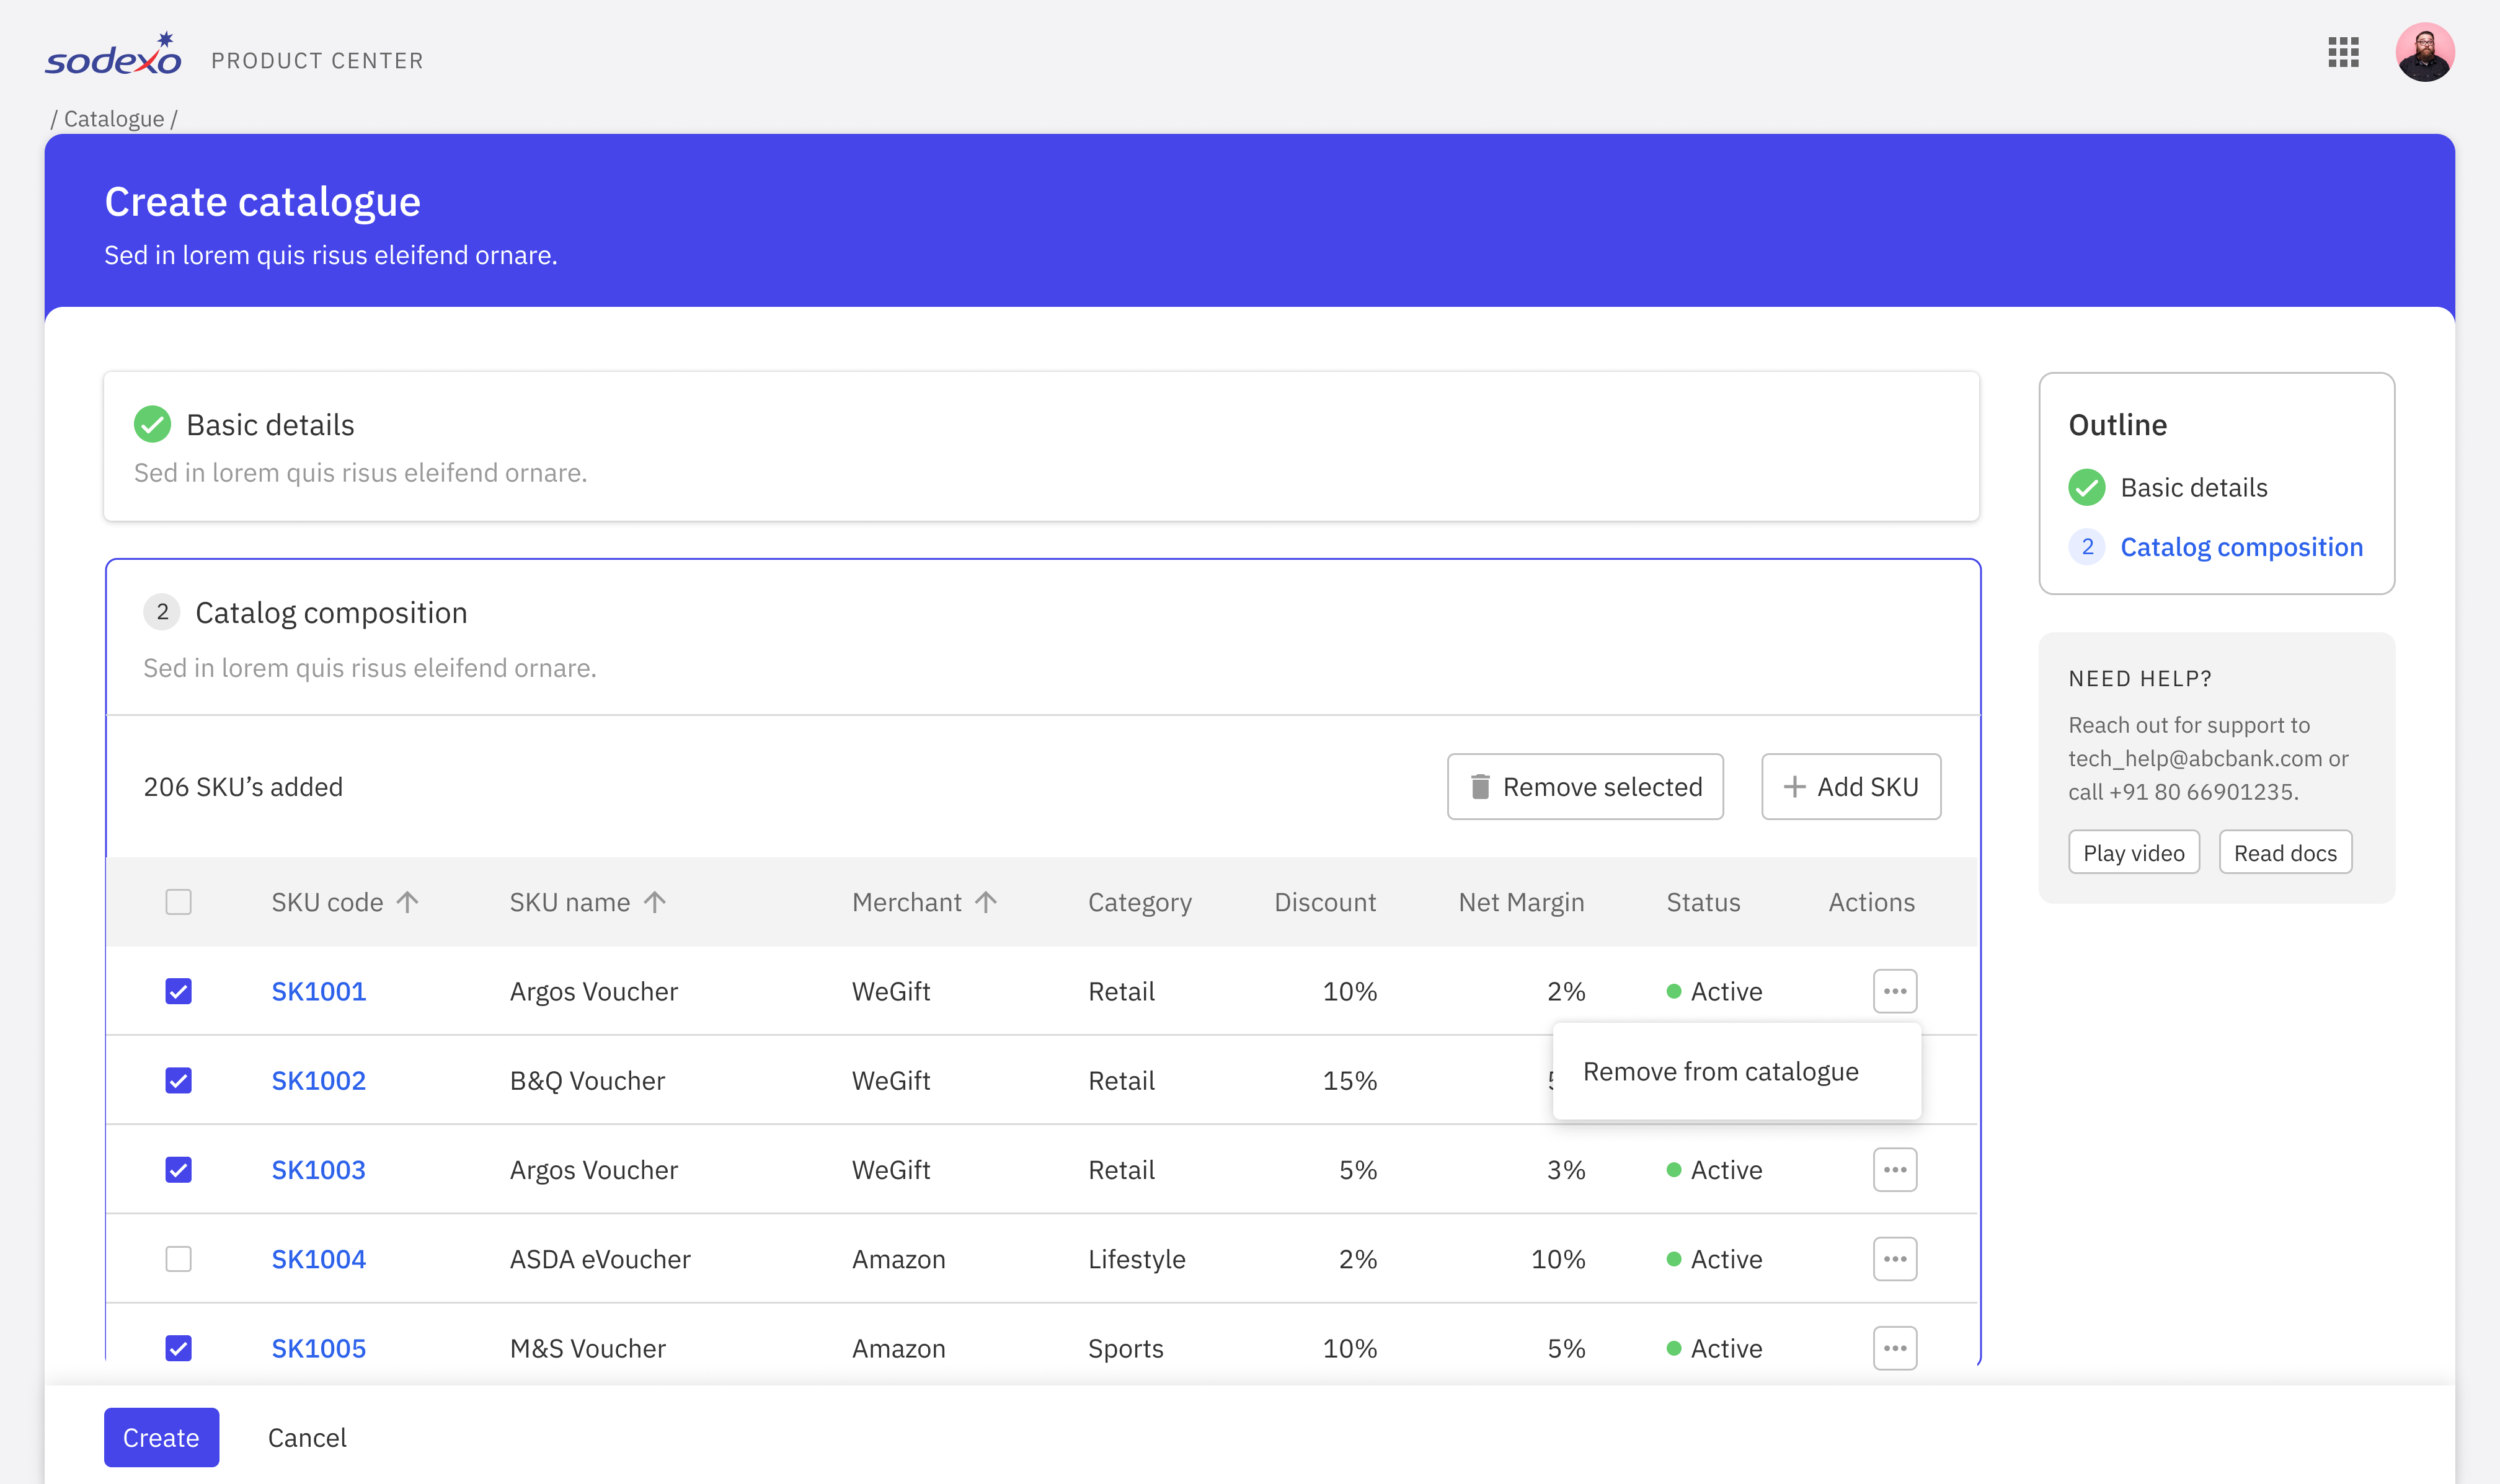Sort table by Merchant arrow

(x=986, y=902)
